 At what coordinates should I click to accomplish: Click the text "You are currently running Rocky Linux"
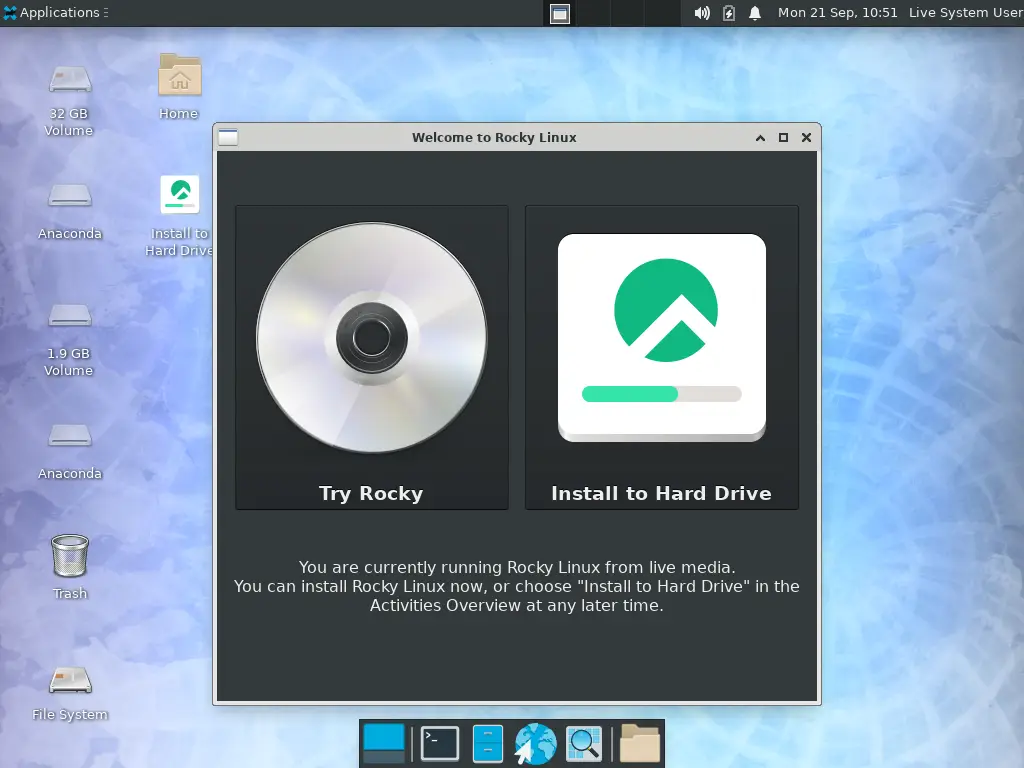[450, 567]
